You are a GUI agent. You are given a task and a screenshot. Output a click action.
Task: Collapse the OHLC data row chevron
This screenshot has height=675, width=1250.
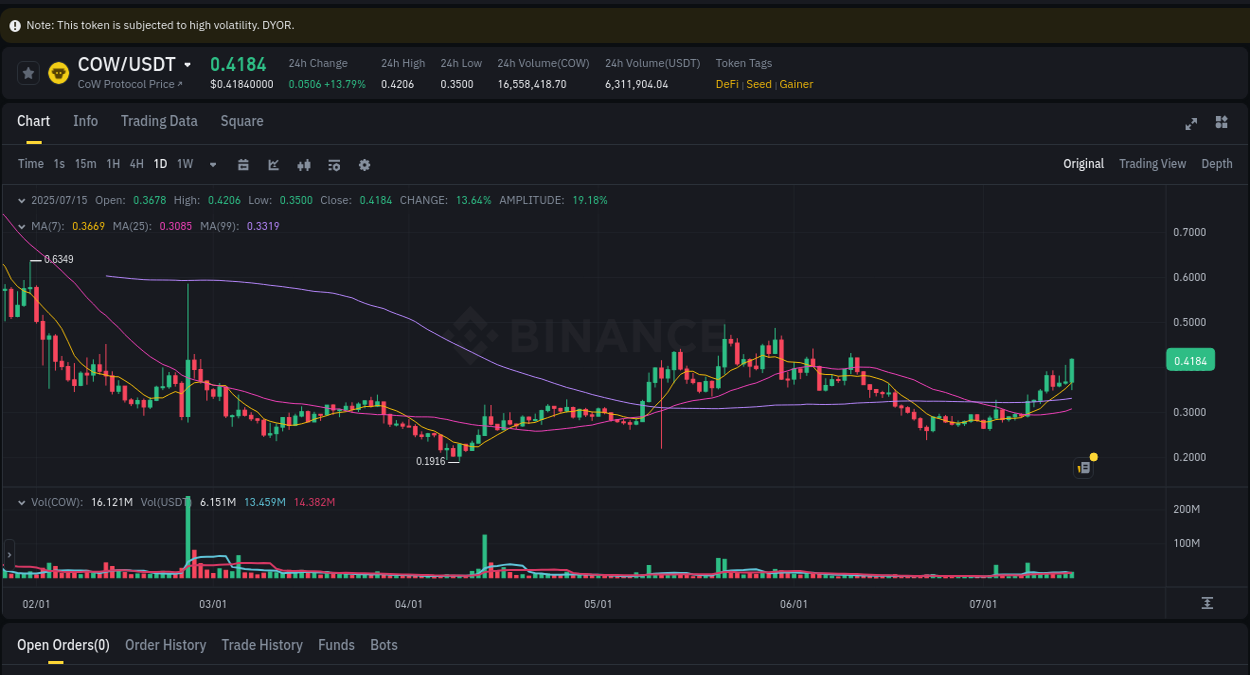pos(20,200)
